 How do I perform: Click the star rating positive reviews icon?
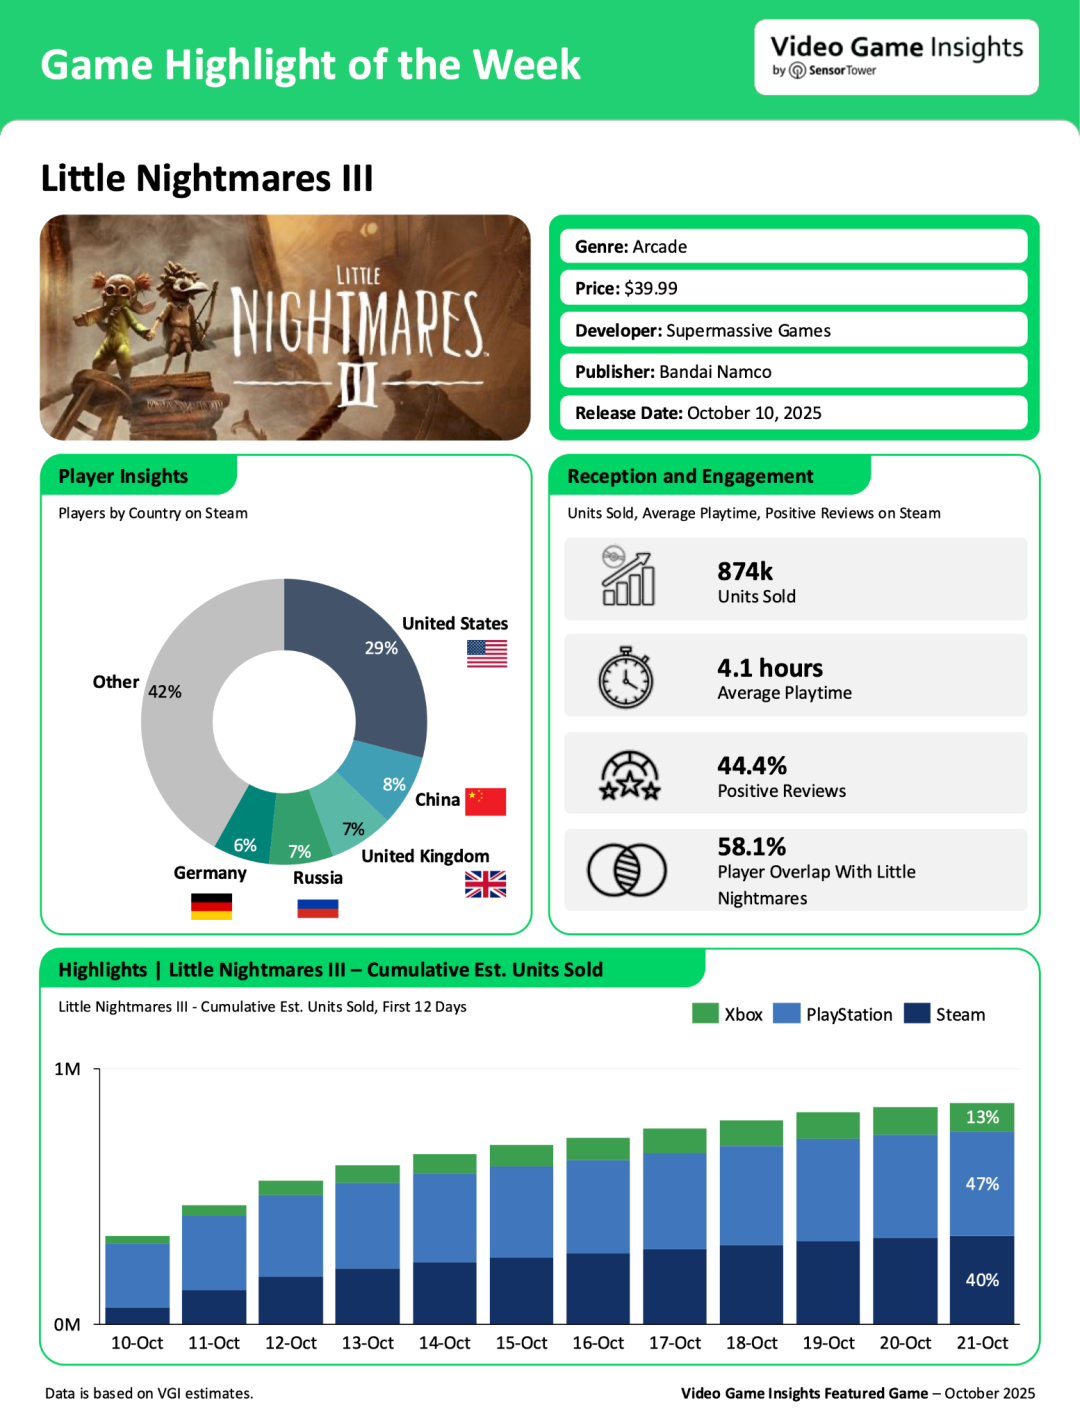[x=629, y=775]
